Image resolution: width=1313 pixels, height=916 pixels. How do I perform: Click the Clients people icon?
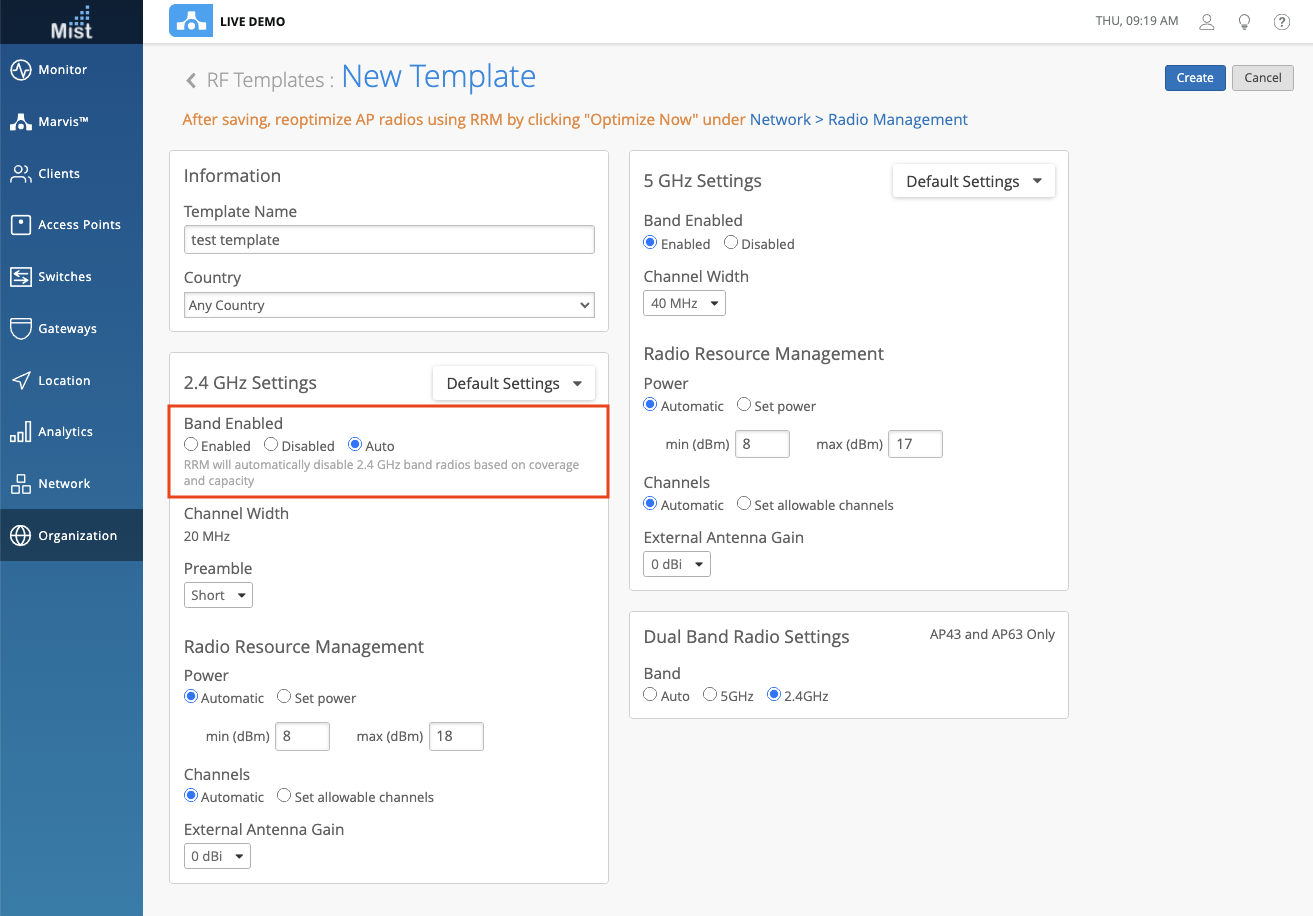21,174
